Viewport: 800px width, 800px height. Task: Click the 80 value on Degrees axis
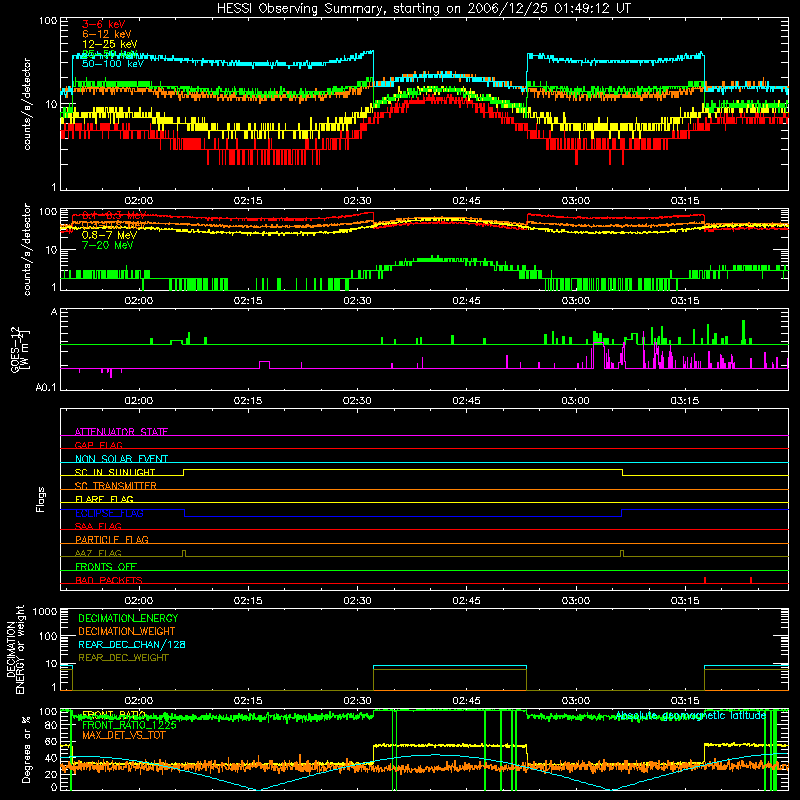click(x=51, y=725)
